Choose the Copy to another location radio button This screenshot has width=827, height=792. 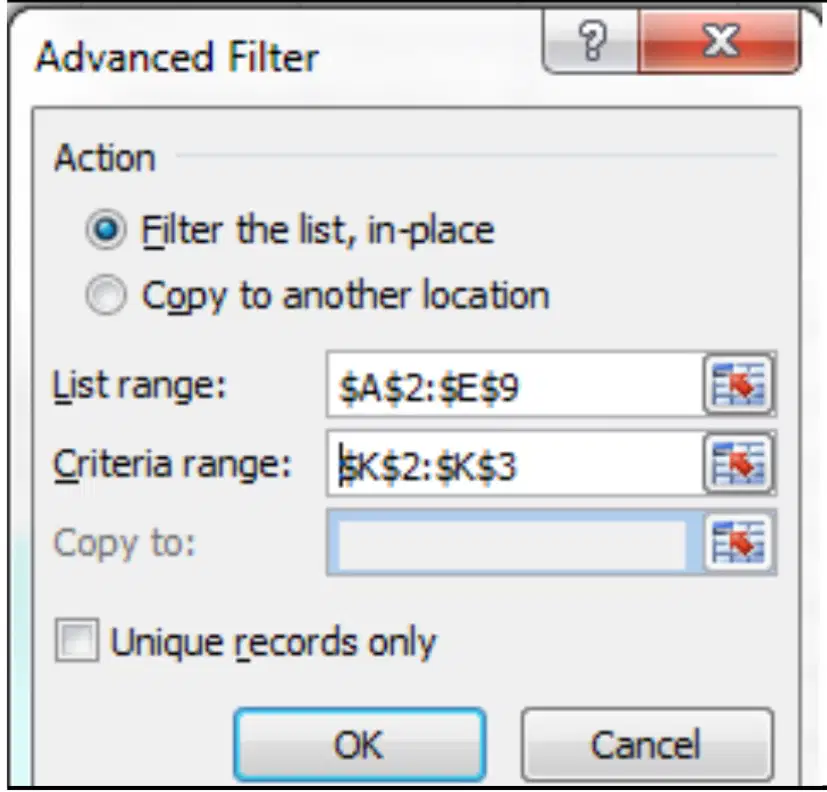106,295
